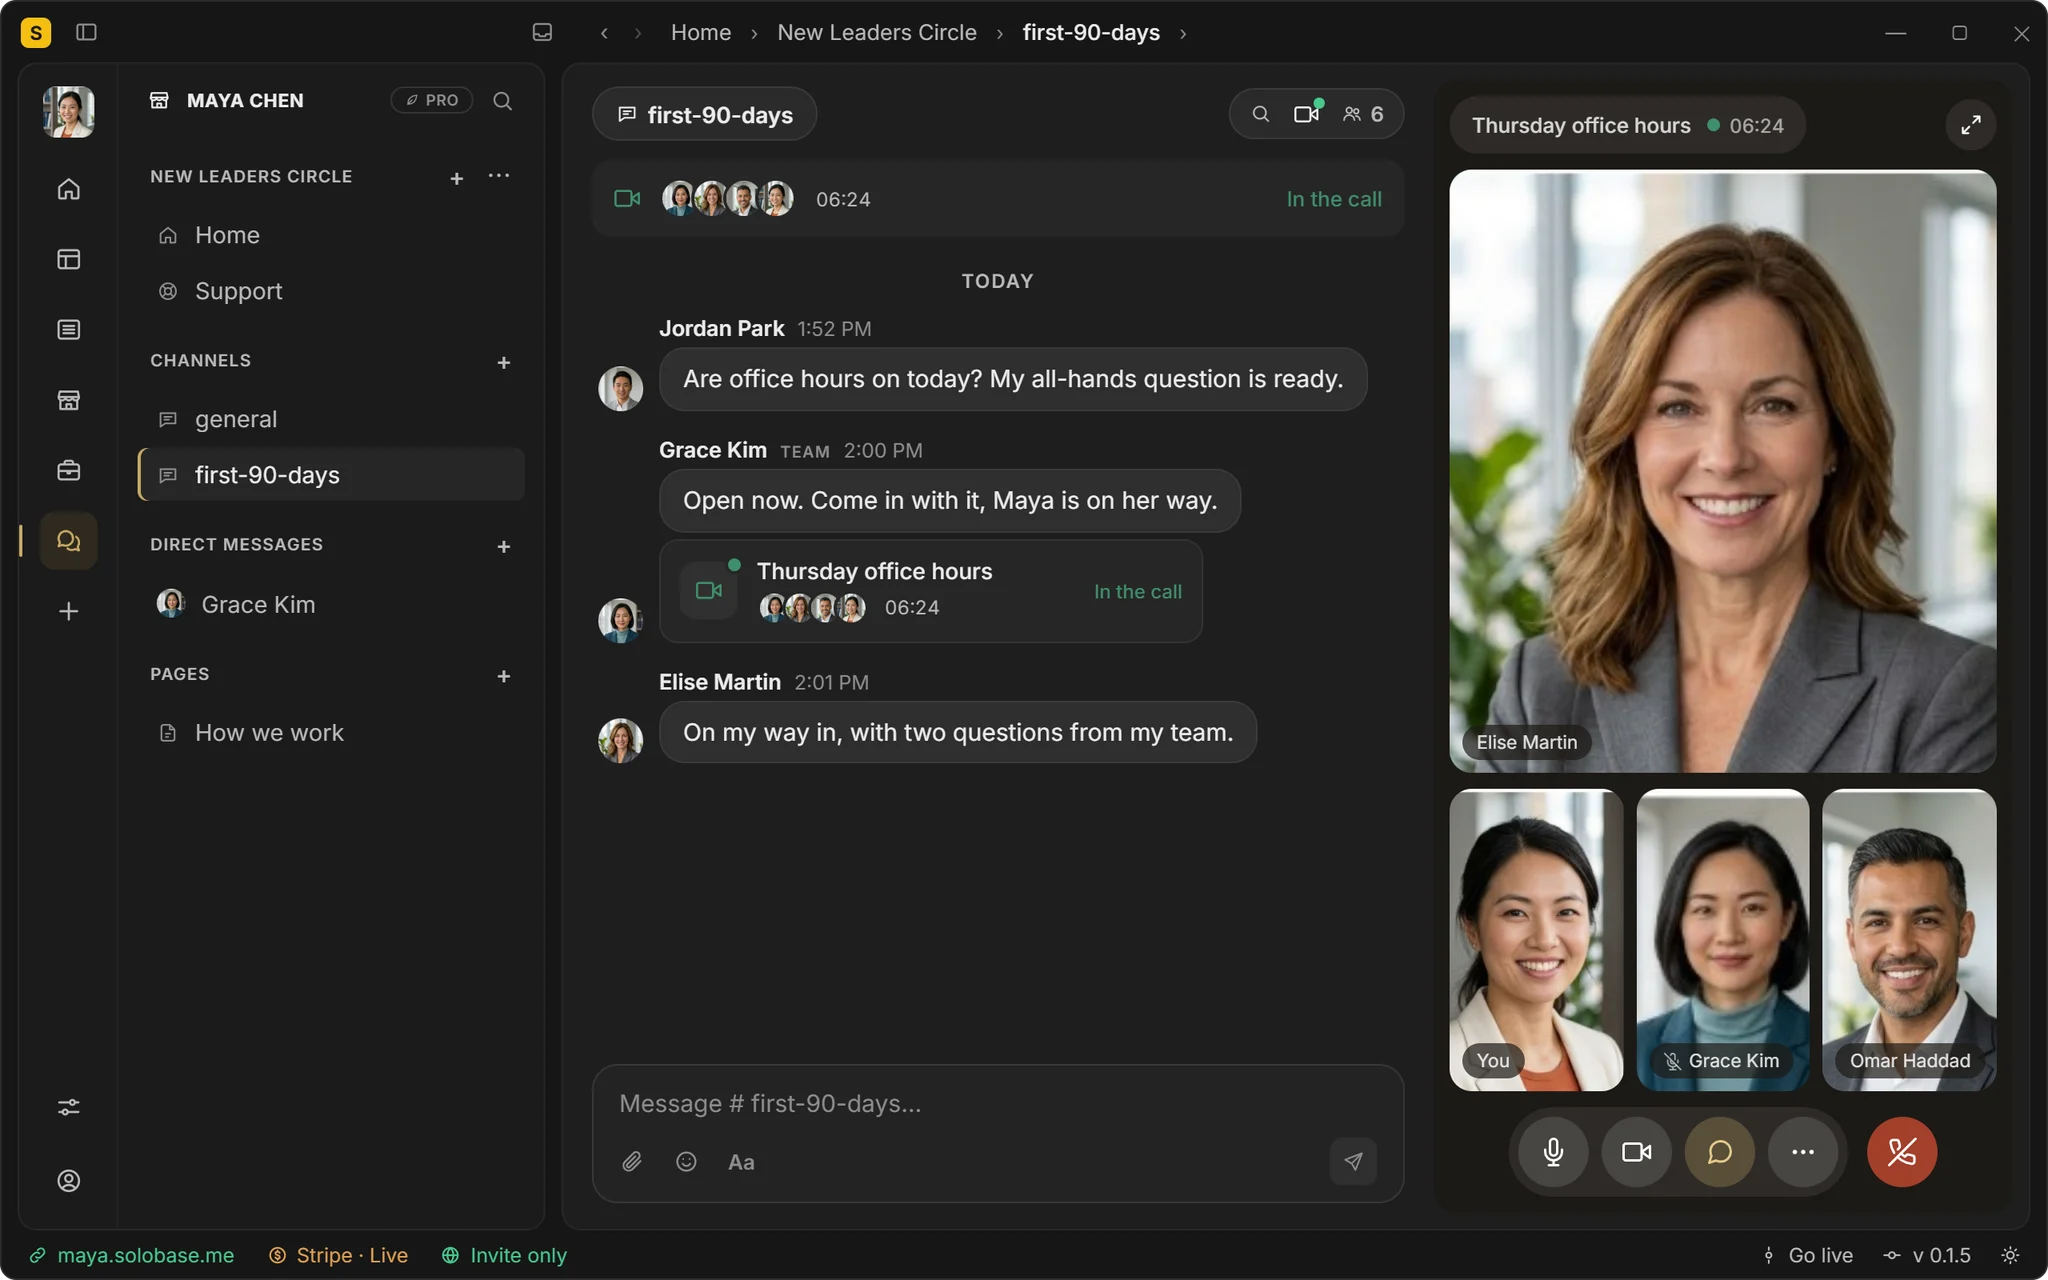
Task: Add a new page
Action: (x=503, y=676)
